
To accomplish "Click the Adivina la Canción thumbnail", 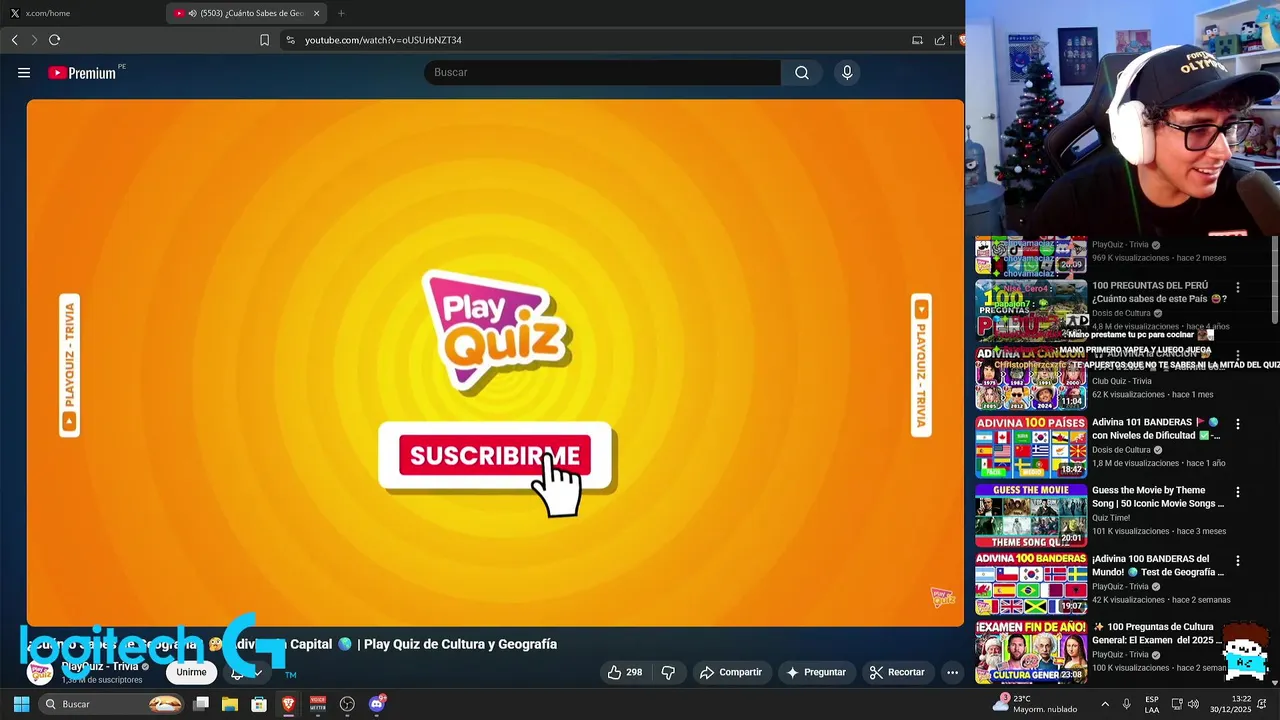I will click(1031, 379).
